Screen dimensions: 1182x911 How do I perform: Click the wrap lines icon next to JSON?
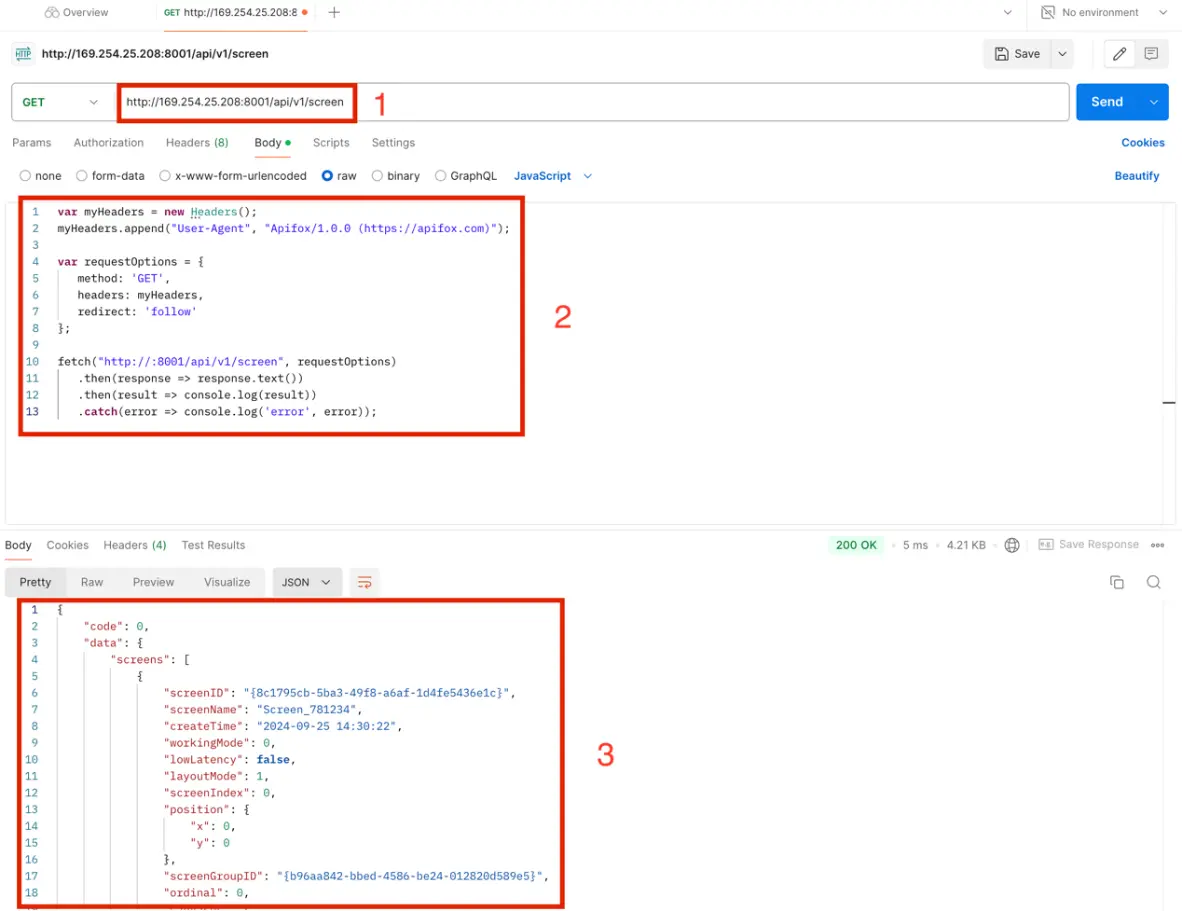(x=365, y=582)
